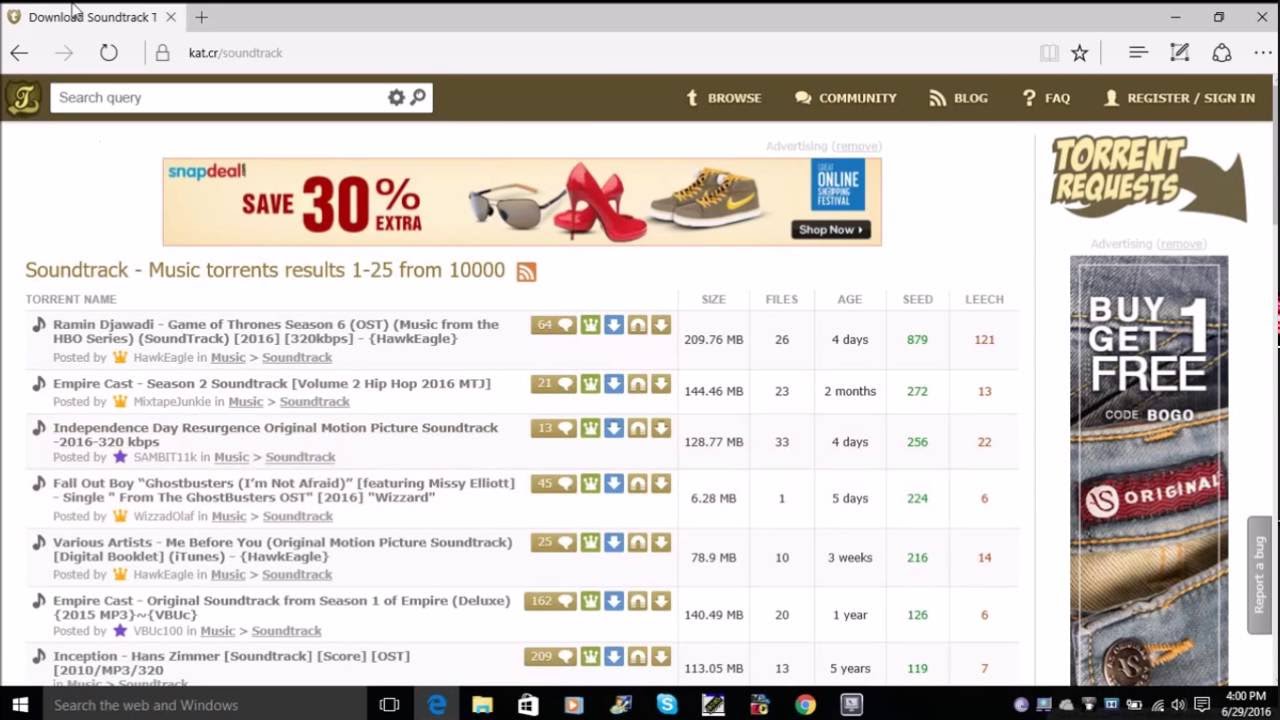Click the Buy 1 Get 1 Free jeans ad
This screenshot has width=1280, height=720.
click(x=1149, y=470)
